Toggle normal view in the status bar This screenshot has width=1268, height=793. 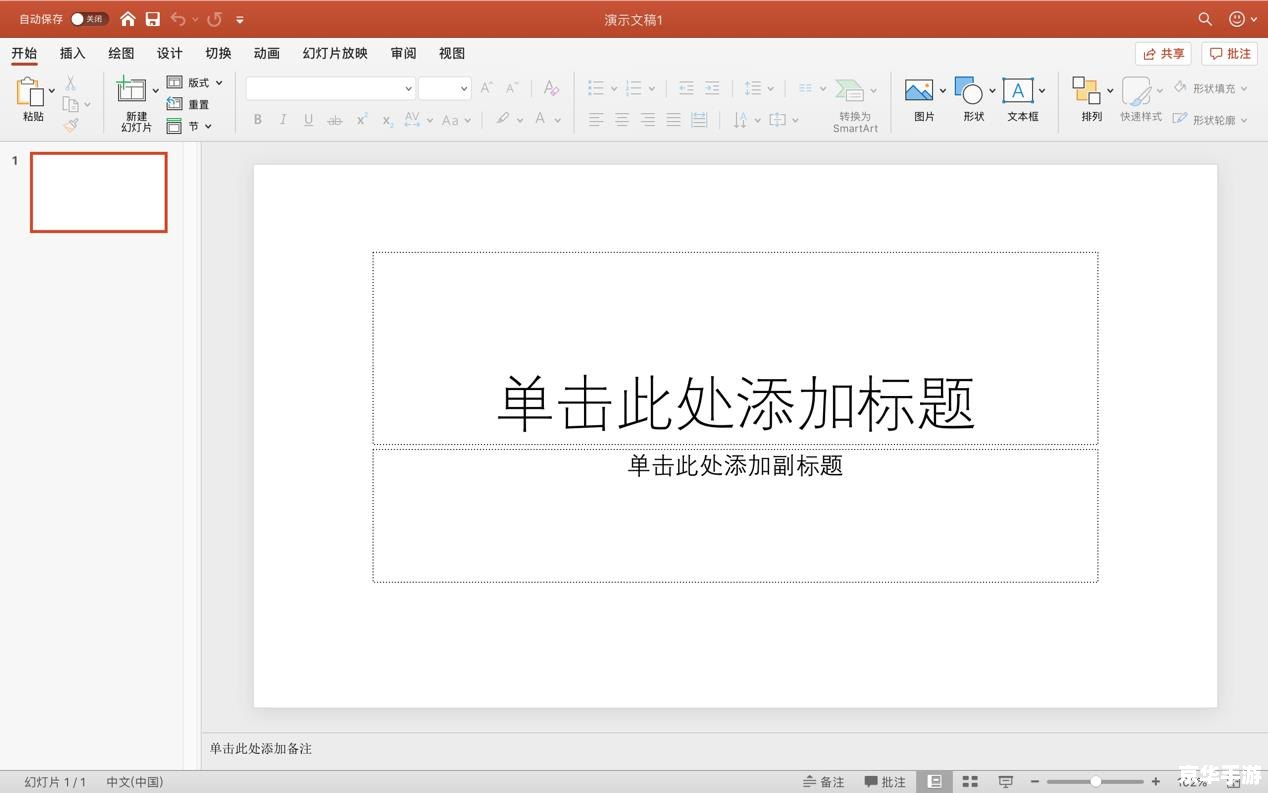934,782
